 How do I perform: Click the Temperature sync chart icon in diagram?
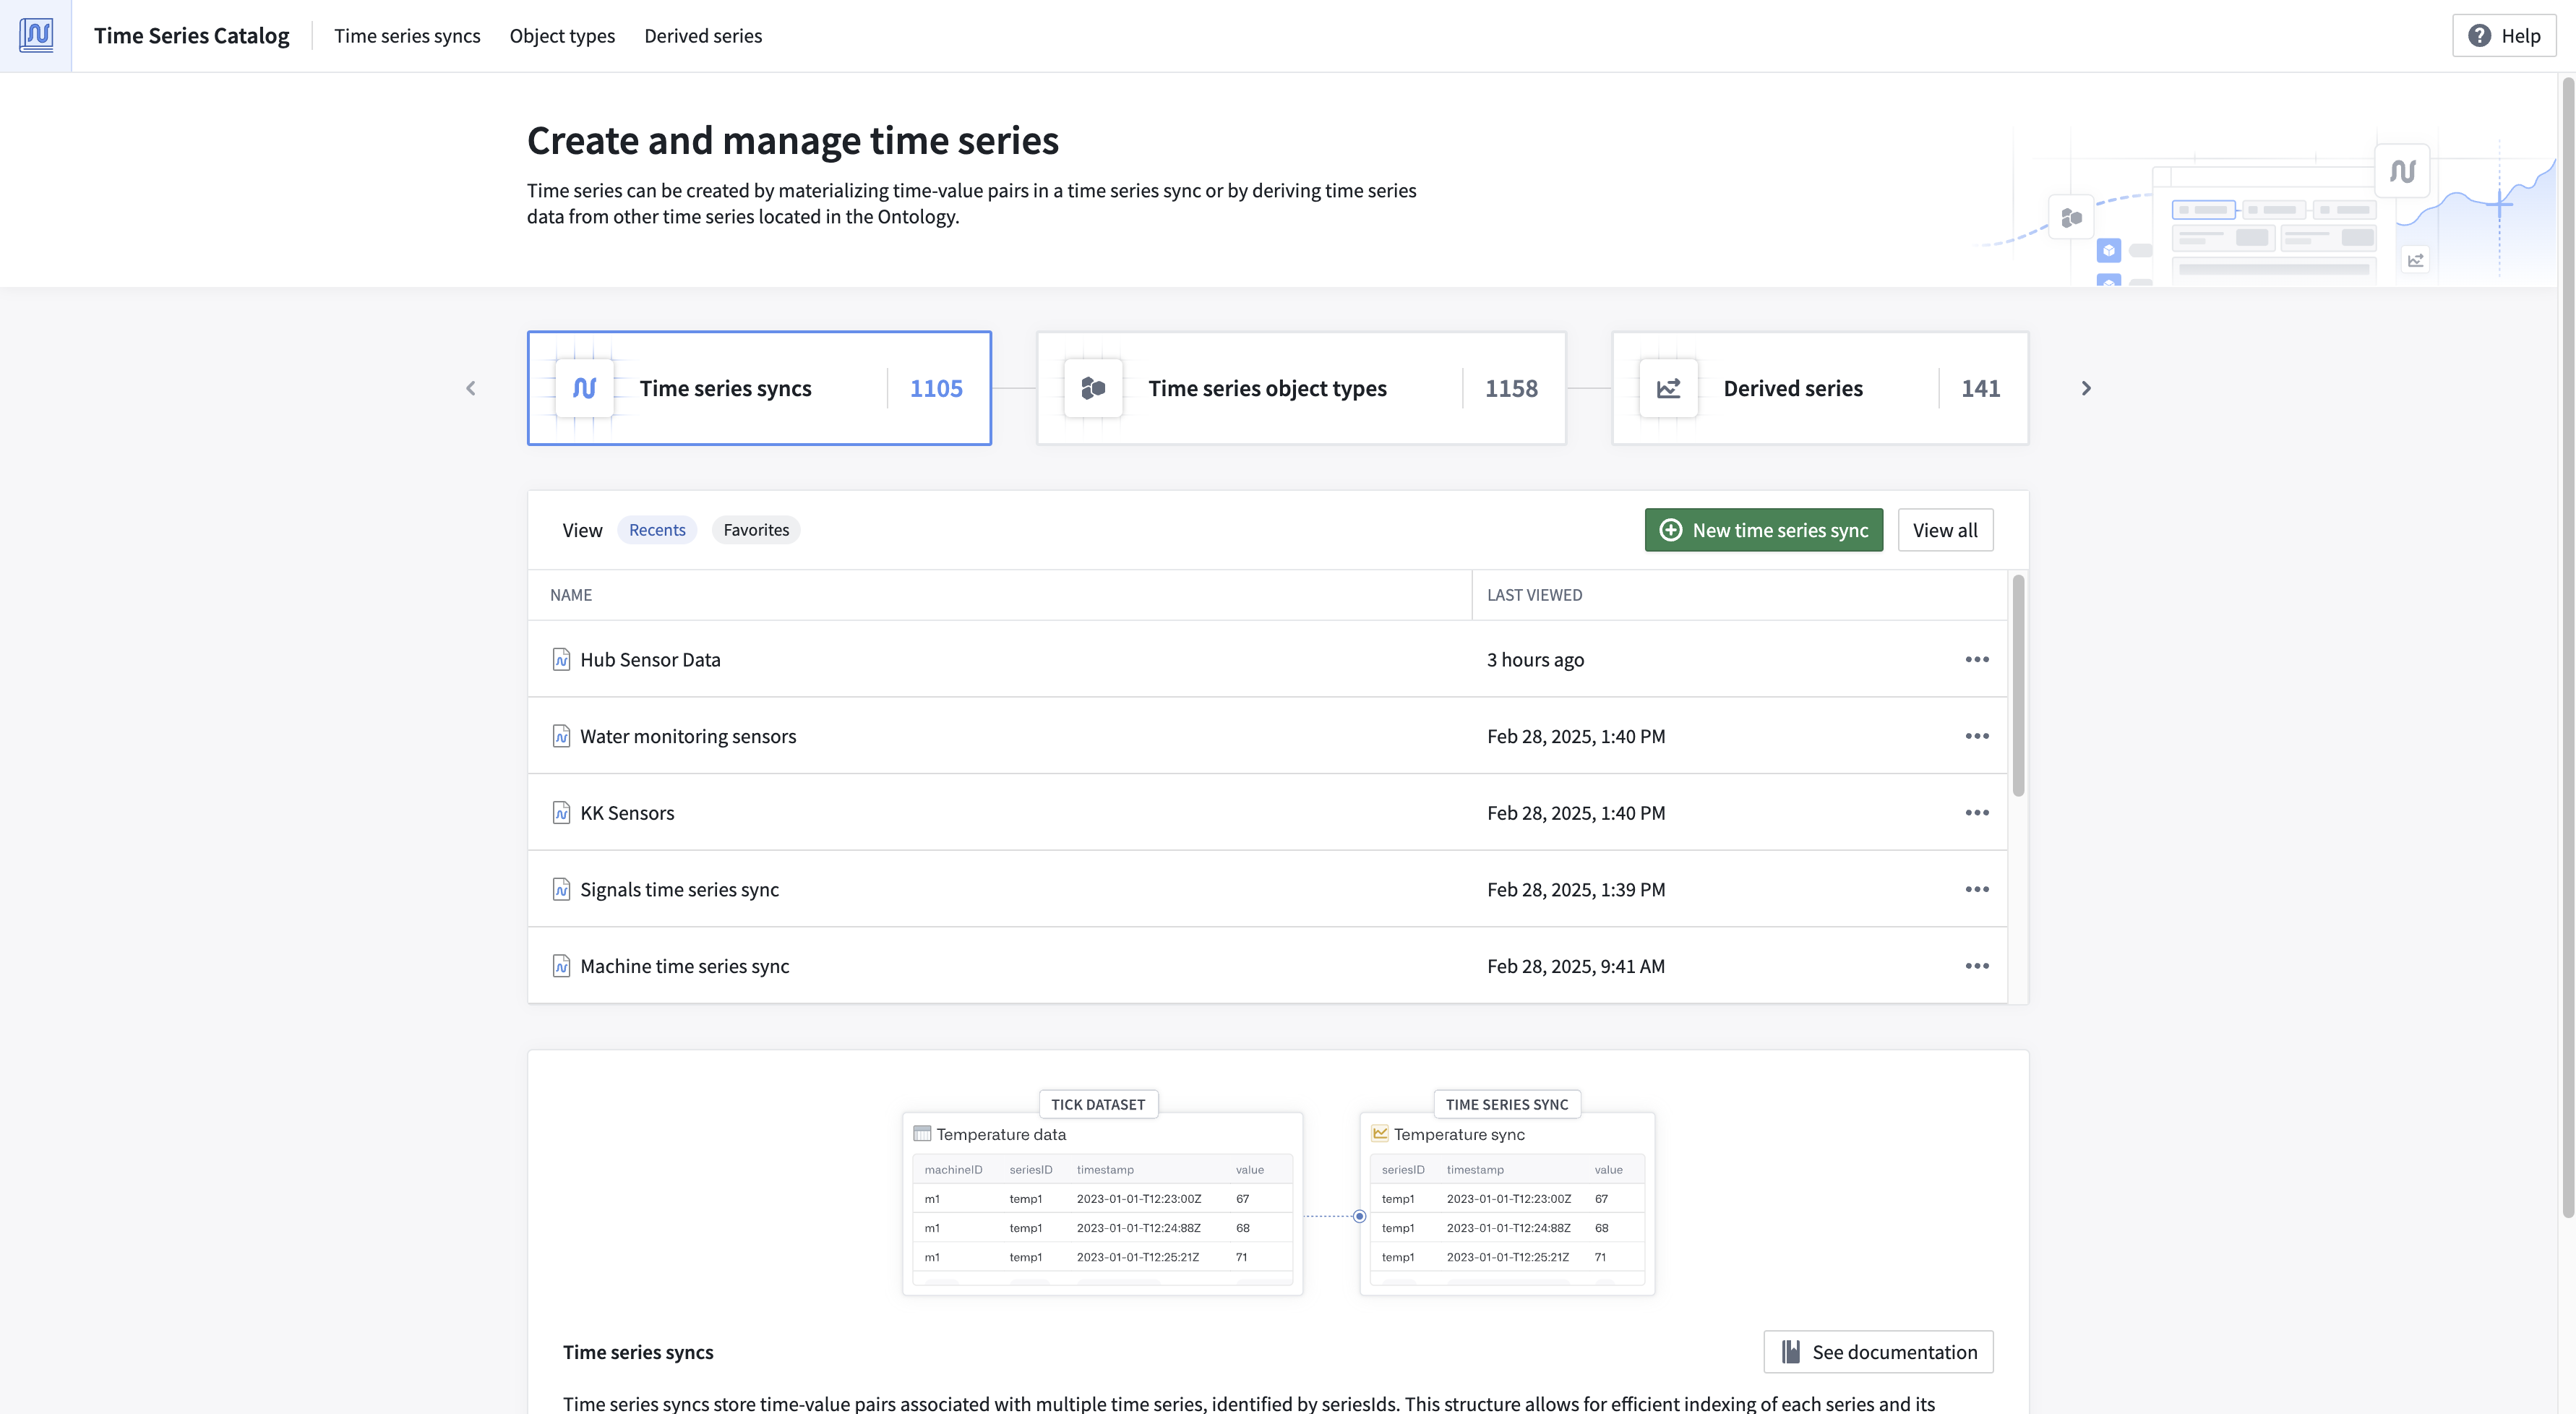pyautogui.click(x=1380, y=1133)
